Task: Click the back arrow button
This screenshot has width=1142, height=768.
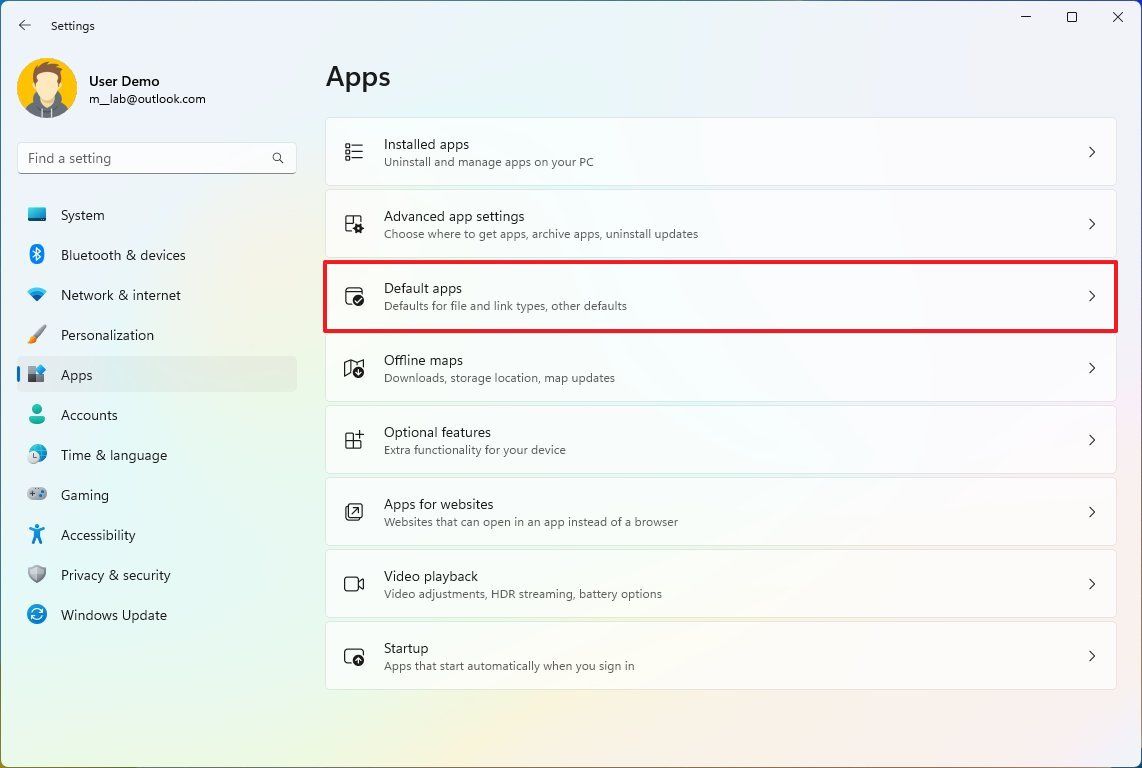Action: 24,25
